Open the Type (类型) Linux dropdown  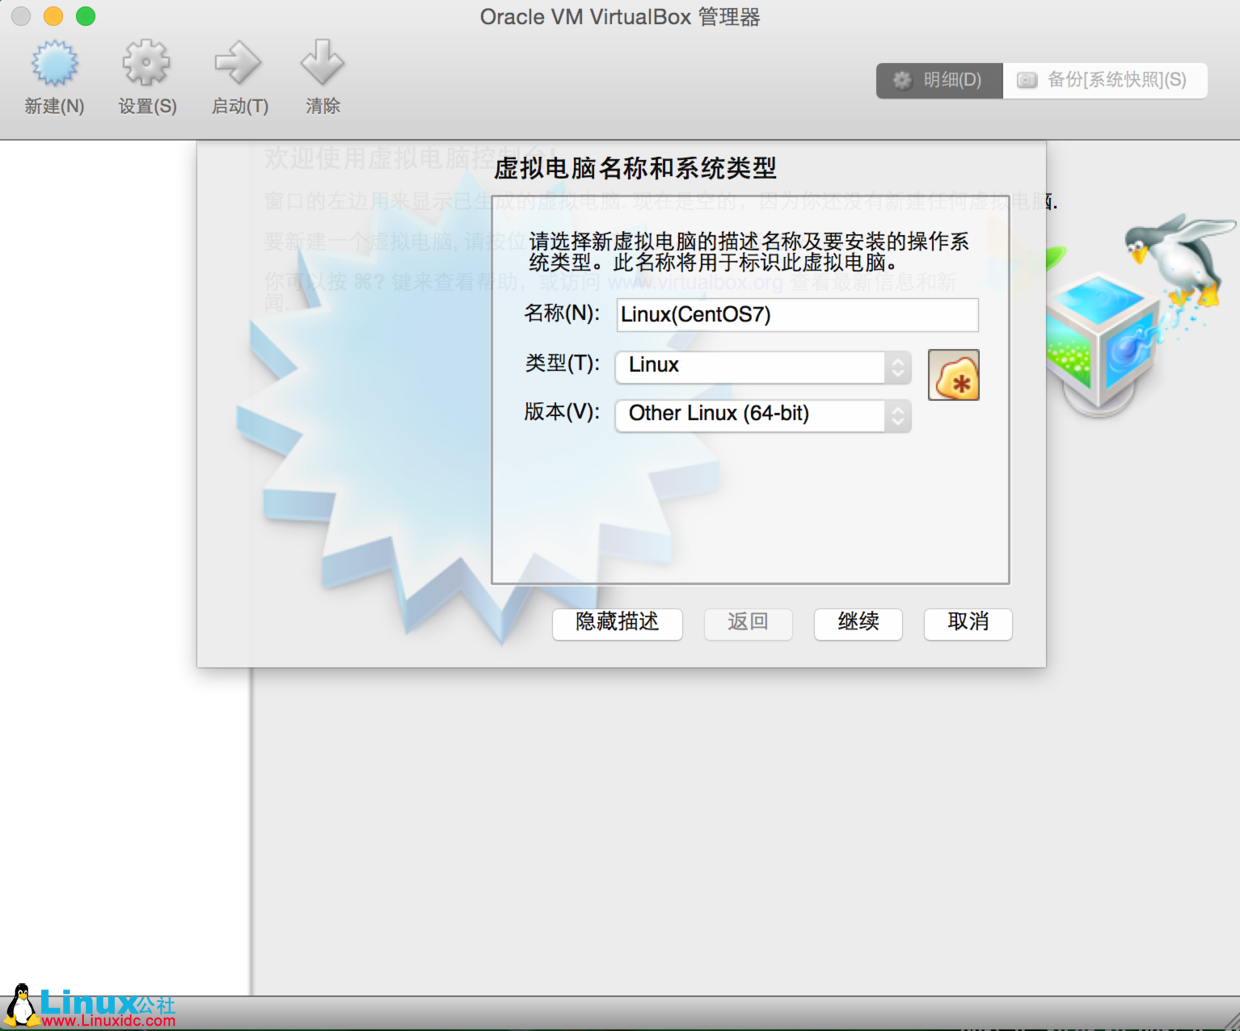pyautogui.click(x=763, y=367)
